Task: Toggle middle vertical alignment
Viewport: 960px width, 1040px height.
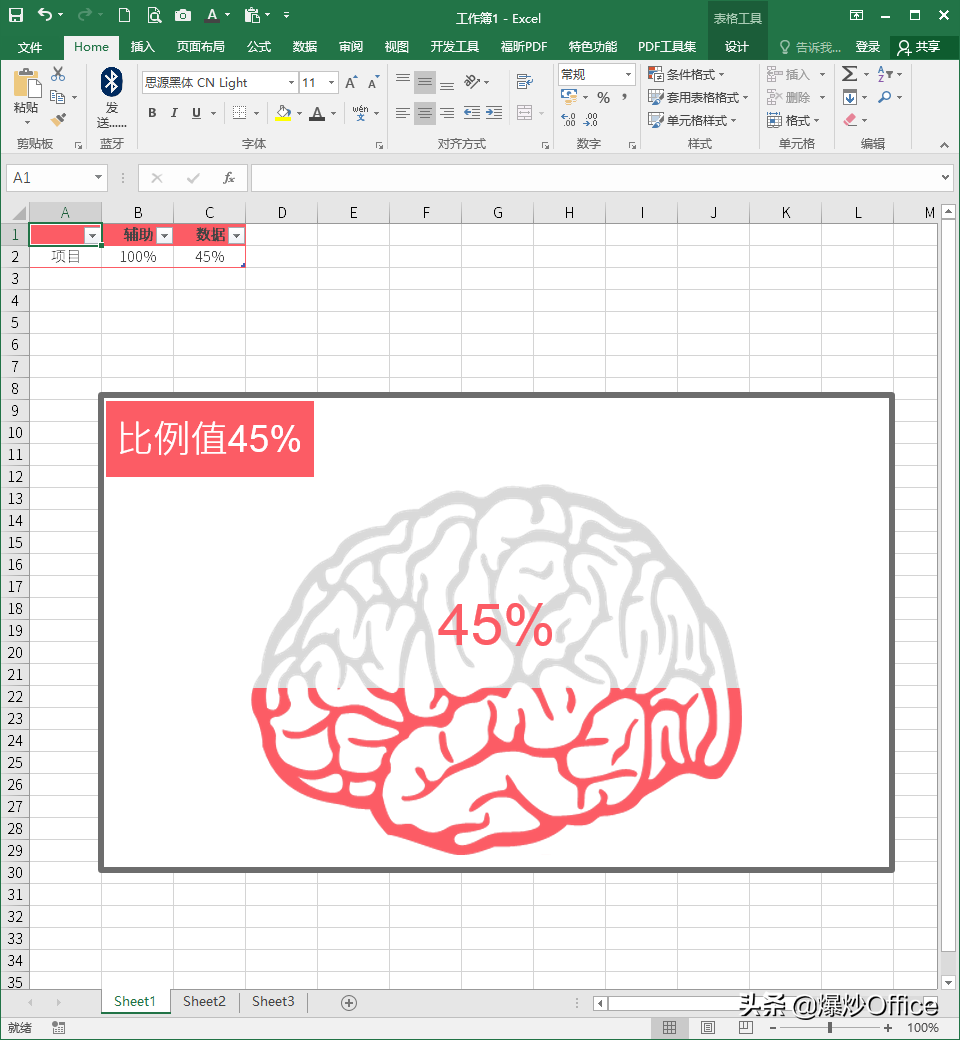Action: click(425, 82)
